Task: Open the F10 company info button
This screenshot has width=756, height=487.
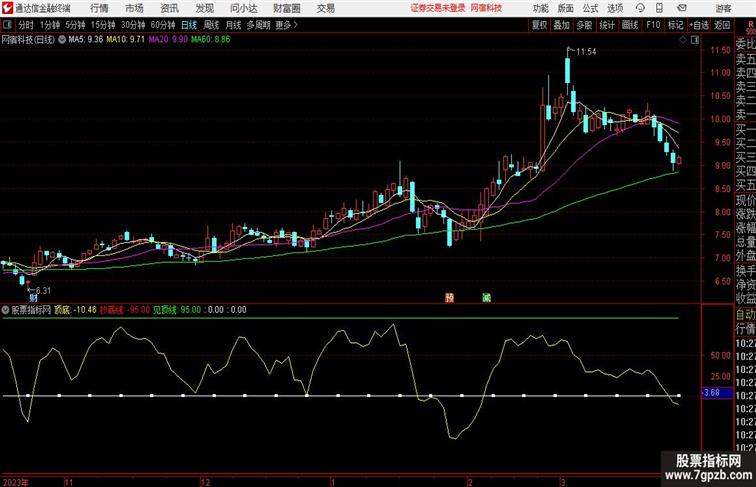Action: click(653, 25)
